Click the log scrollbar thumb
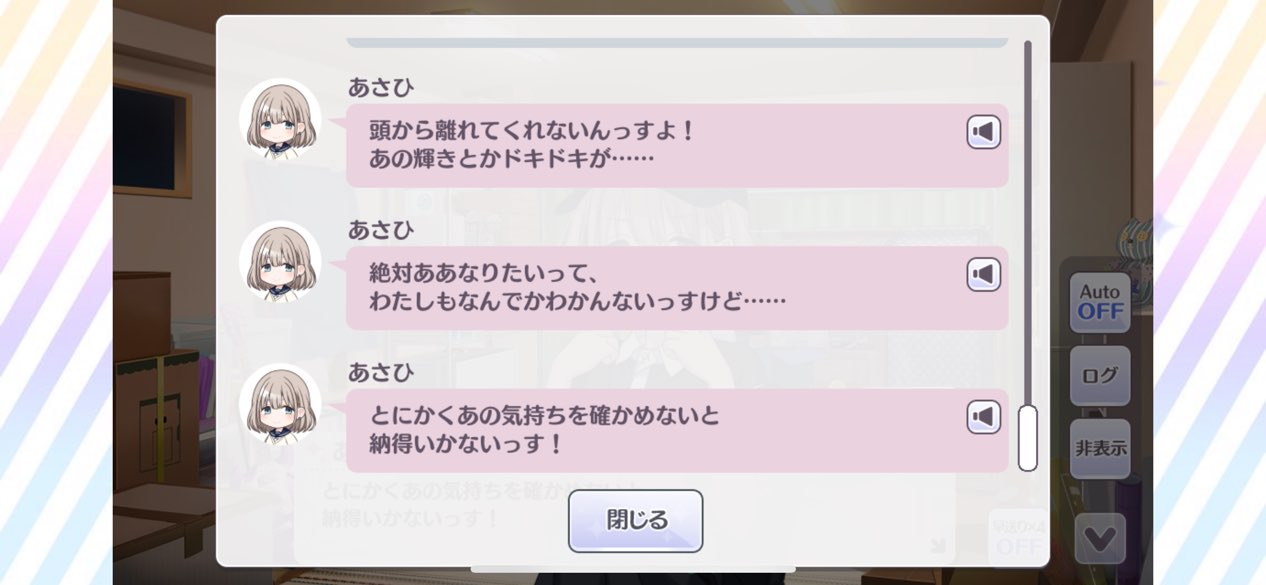Image resolution: width=1266 pixels, height=585 pixels. tap(1028, 438)
